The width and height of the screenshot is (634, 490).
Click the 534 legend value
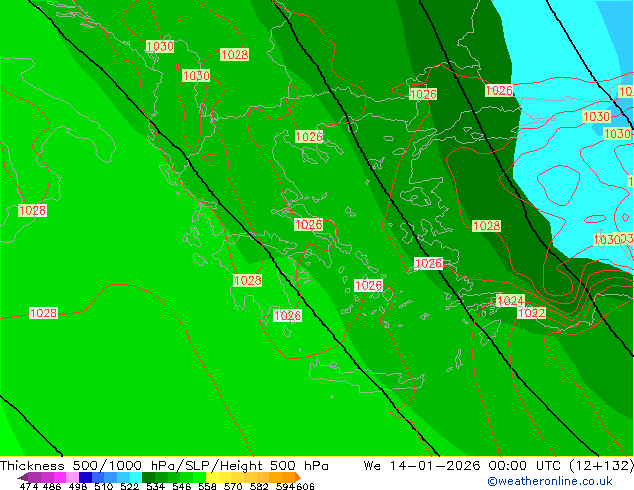click(155, 486)
